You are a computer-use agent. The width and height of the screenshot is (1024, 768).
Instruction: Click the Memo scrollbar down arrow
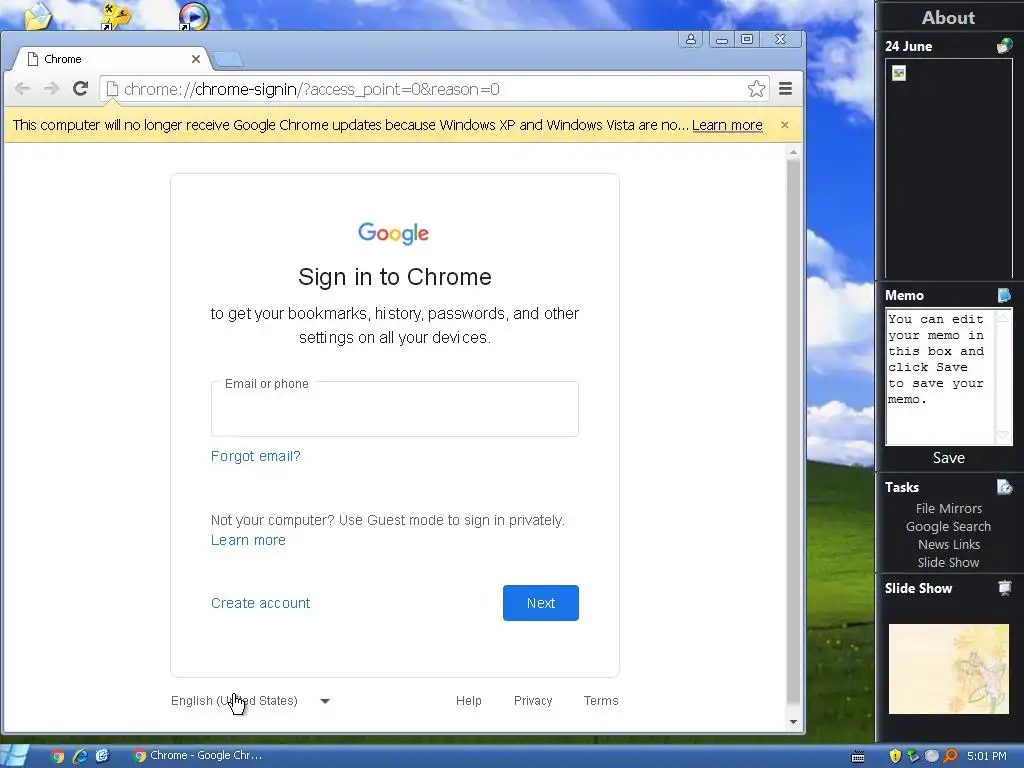[1002, 436]
